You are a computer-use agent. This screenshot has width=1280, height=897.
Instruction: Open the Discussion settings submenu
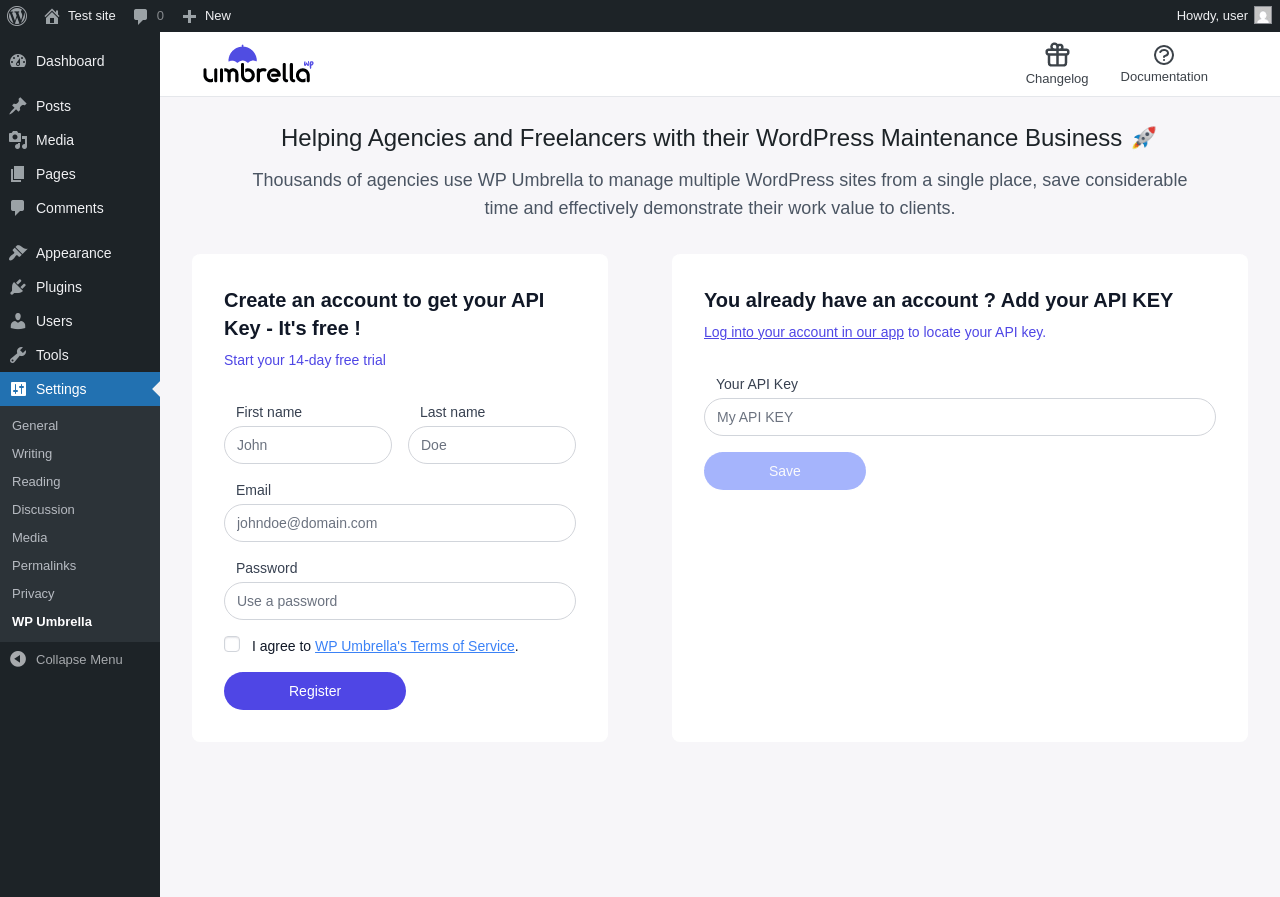point(80,509)
